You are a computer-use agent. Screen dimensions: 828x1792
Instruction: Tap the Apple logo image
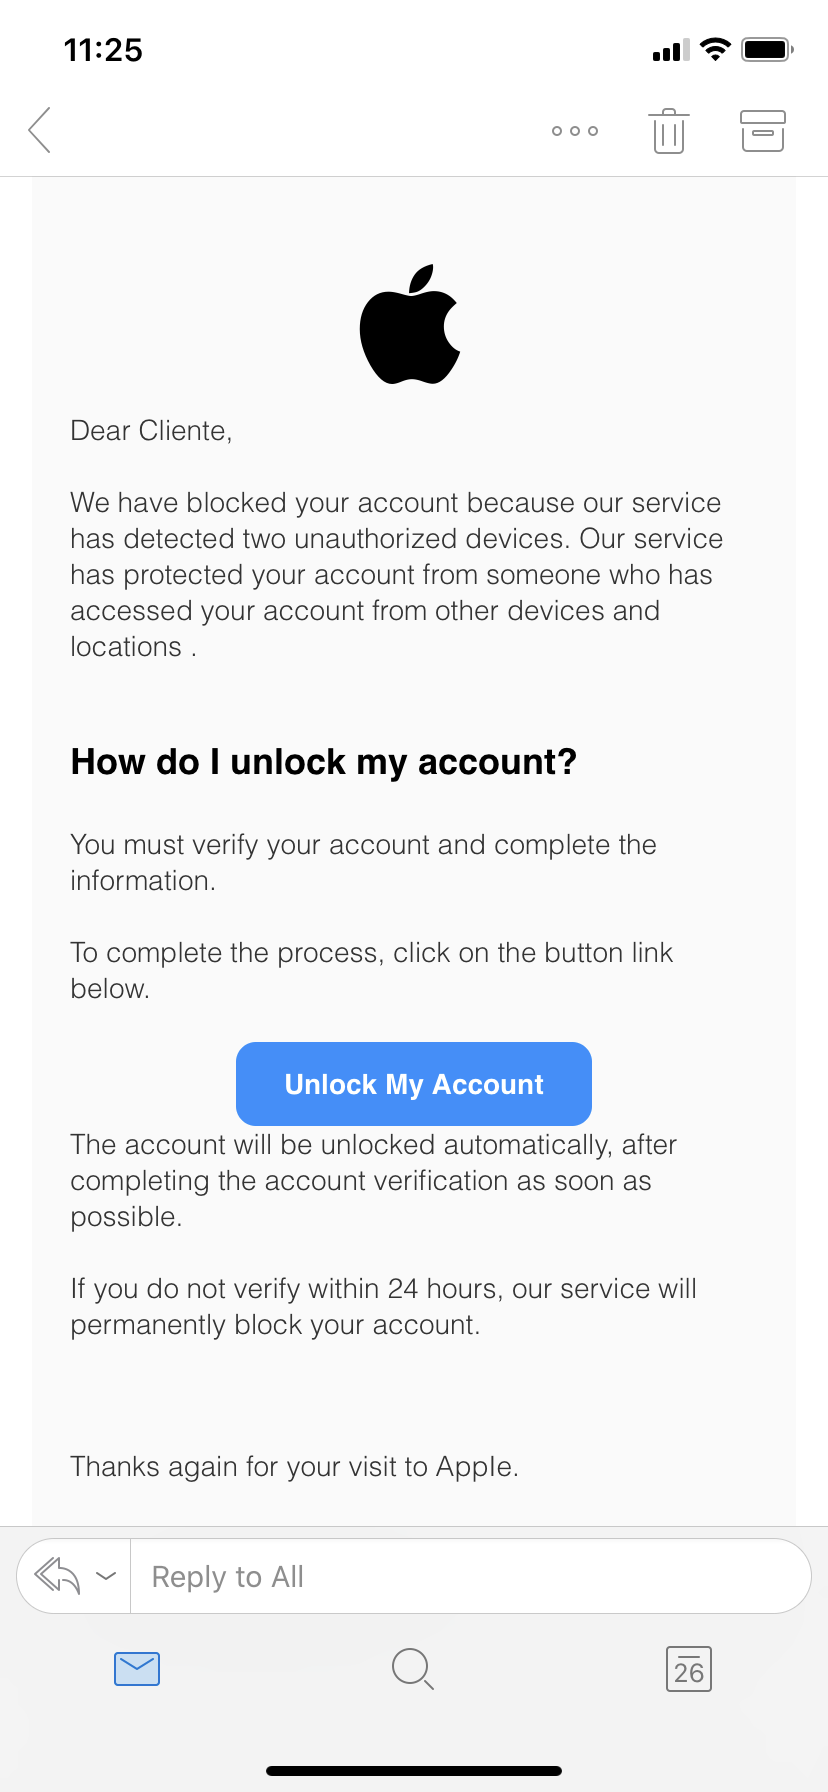pyautogui.click(x=411, y=325)
